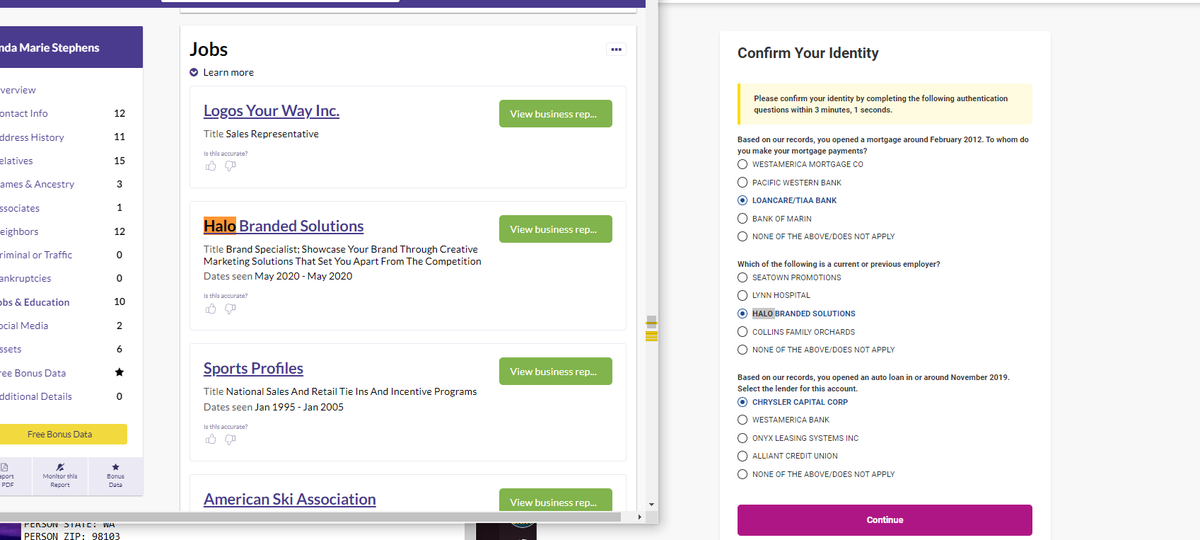1200x540 pixels.
Task: Thumbs down the Halo Branded Solutions job
Action: (229, 308)
